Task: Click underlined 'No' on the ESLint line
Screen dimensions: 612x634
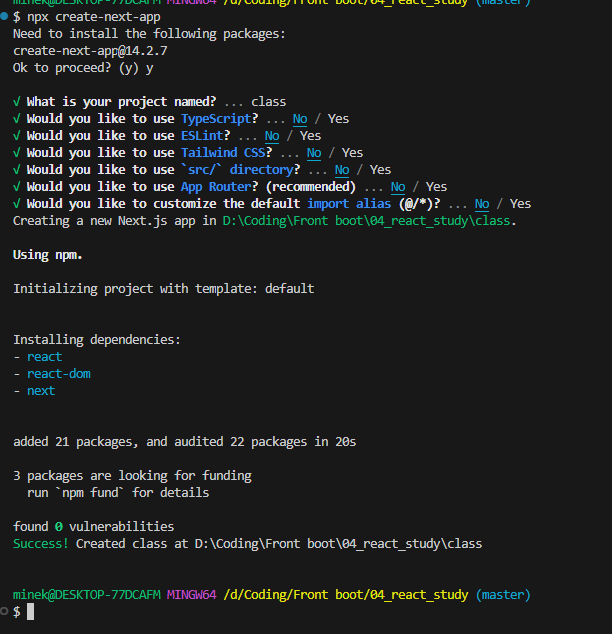Action: [x=272, y=136]
